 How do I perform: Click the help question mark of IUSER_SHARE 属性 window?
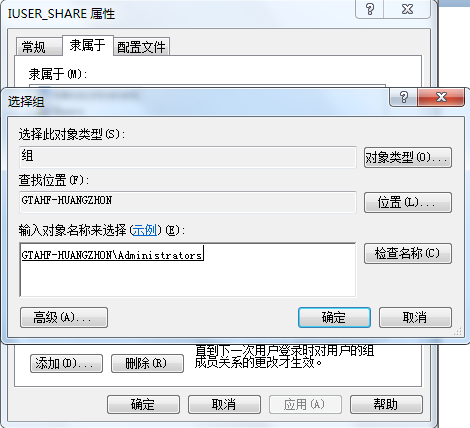(370, 9)
